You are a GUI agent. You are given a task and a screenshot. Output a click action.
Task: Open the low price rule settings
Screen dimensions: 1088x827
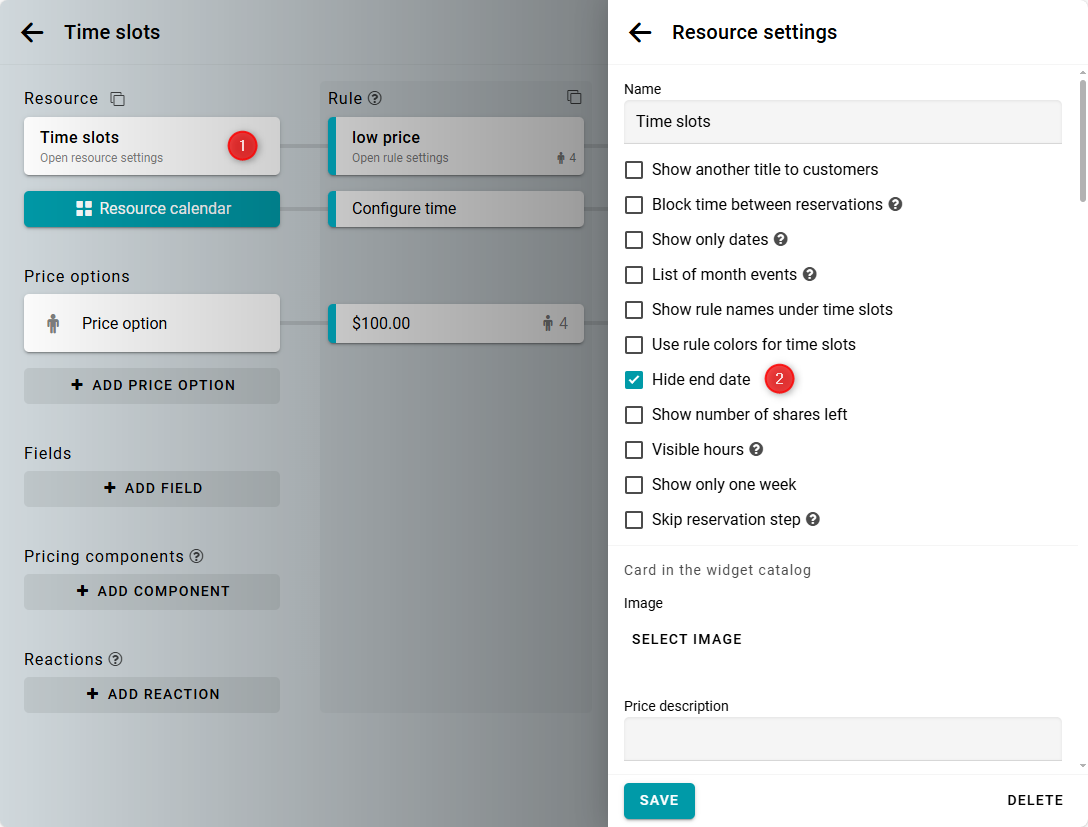click(x=456, y=146)
